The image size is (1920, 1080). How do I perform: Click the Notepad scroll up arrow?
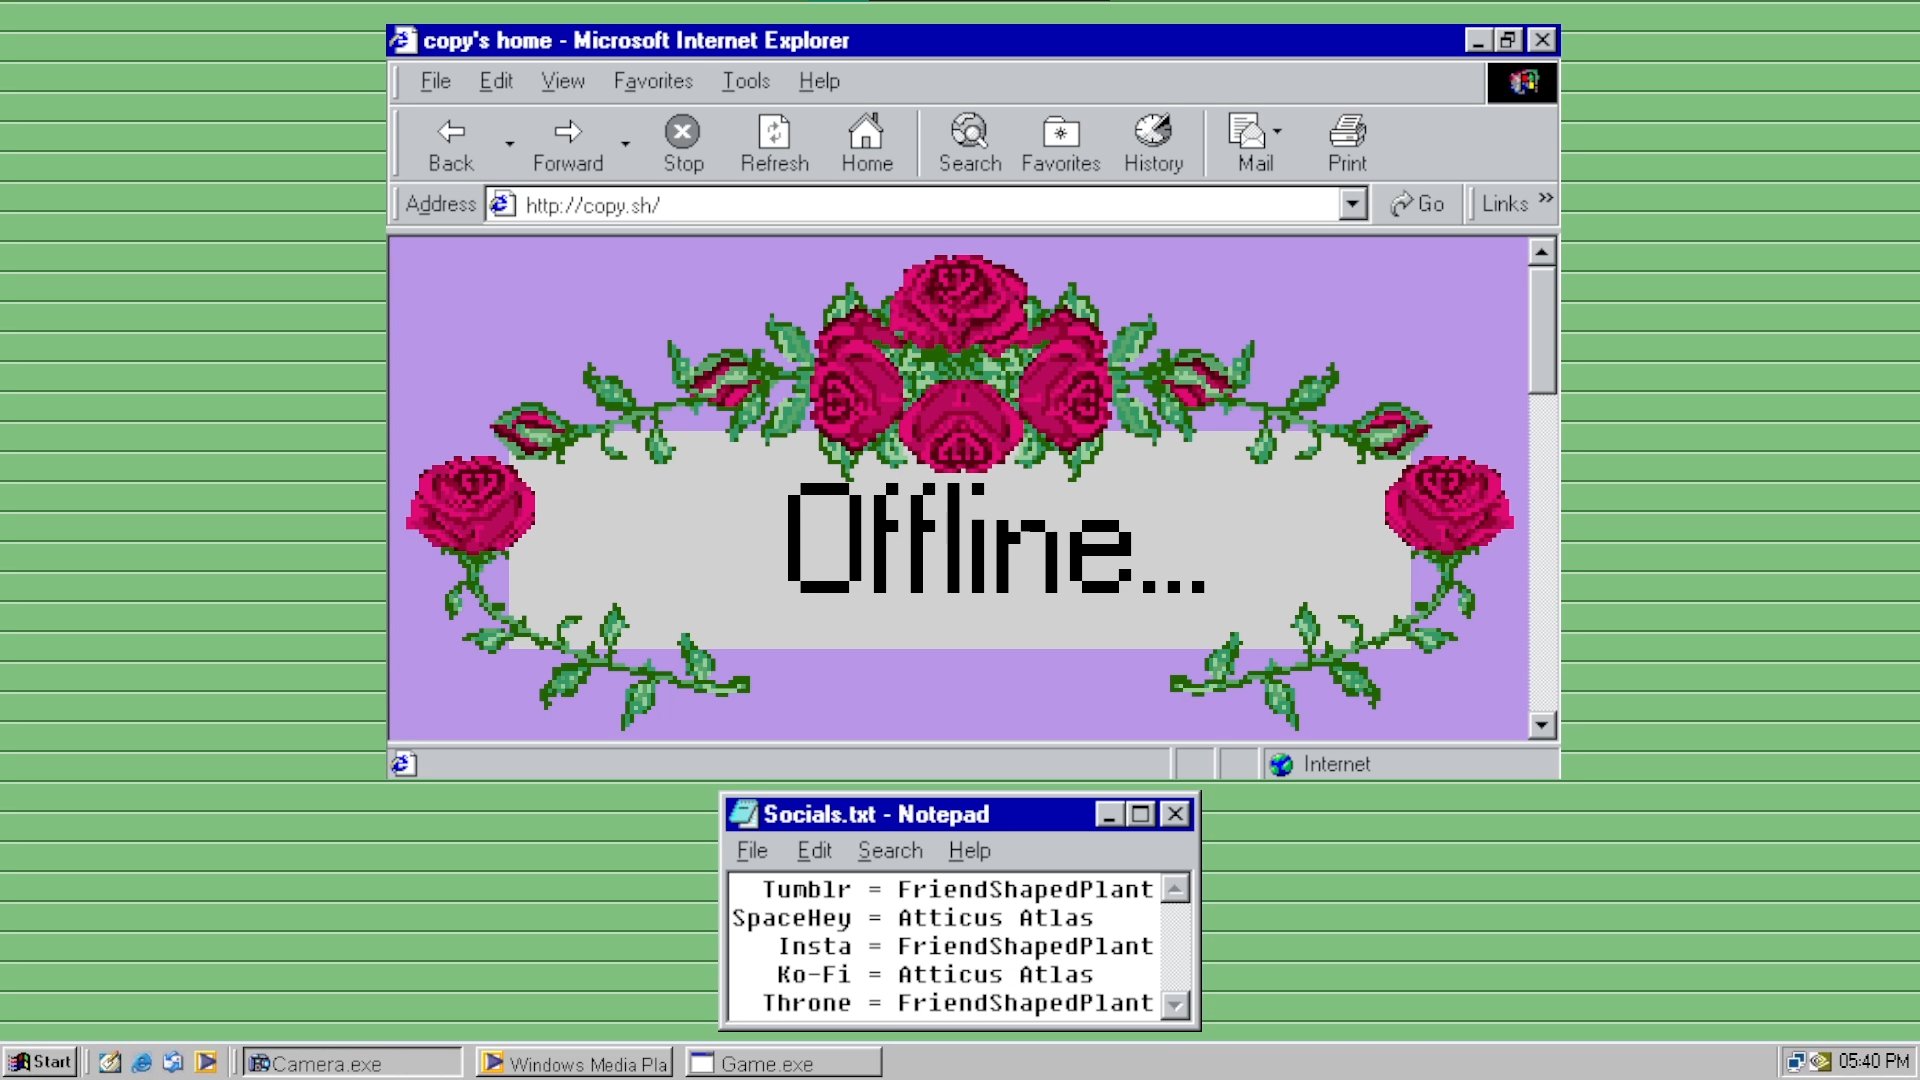[x=1176, y=888]
